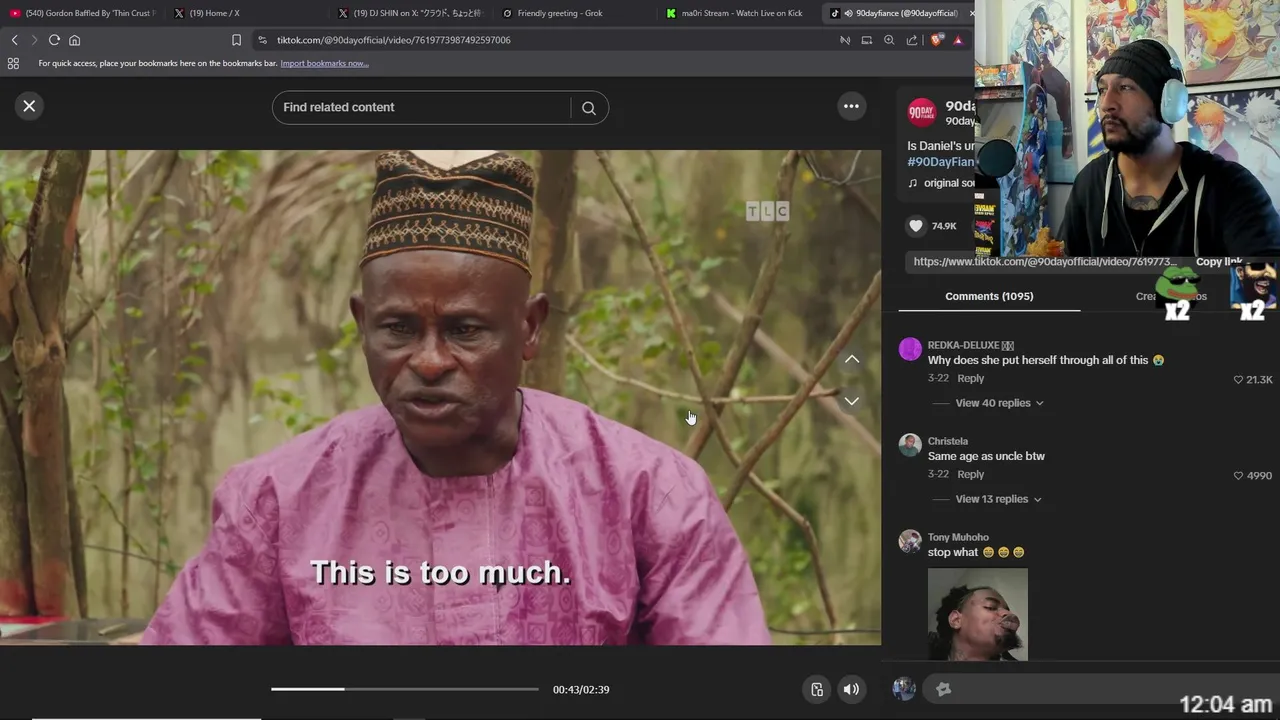Open the sticker icon in comment box
The image size is (1280, 720).
point(943,689)
